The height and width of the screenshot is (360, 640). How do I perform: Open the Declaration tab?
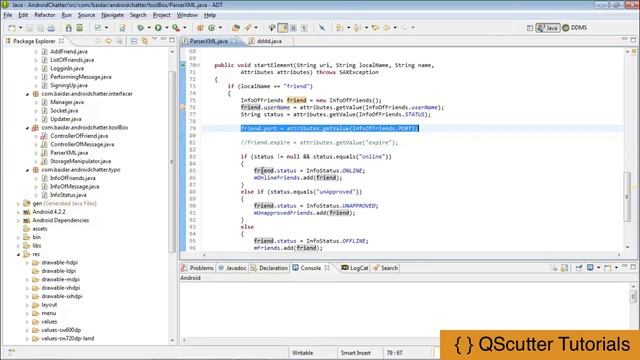[x=269, y=268]
